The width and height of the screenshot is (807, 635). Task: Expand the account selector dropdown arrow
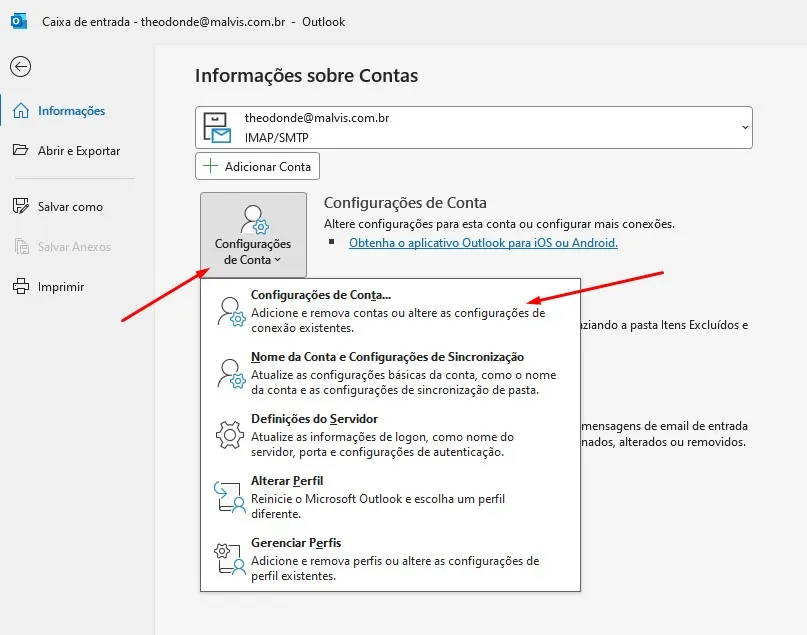point(744,127)
